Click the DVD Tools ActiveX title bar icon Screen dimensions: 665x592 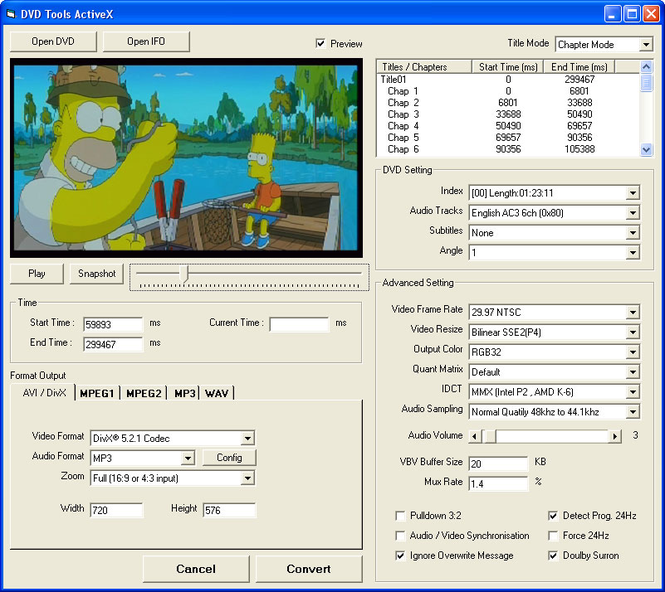point(11,14)
